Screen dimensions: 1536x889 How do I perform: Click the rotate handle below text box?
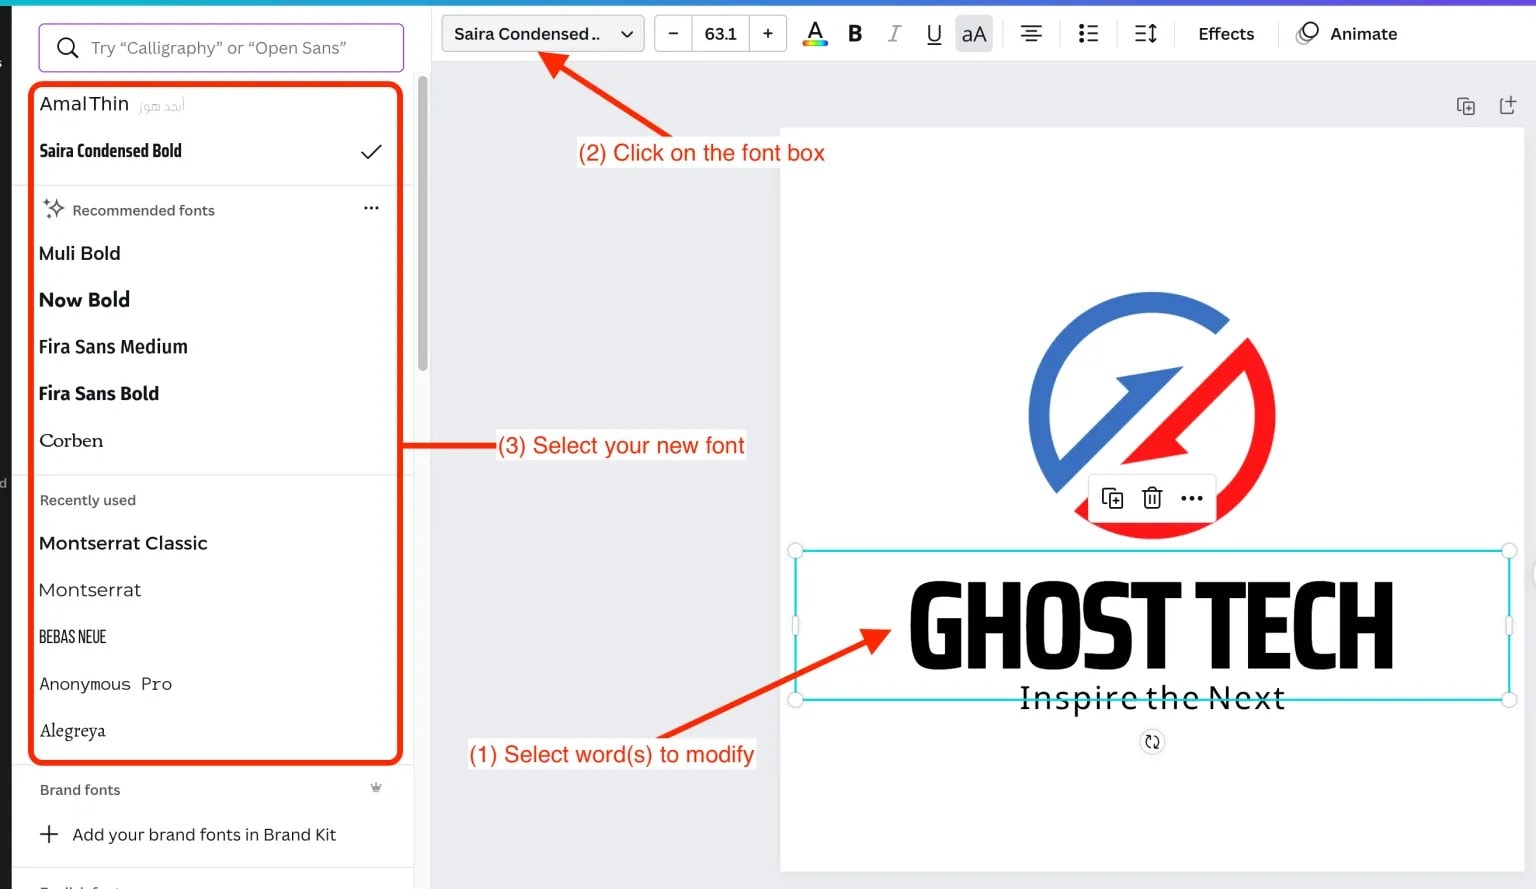(x=1152, y=742)
